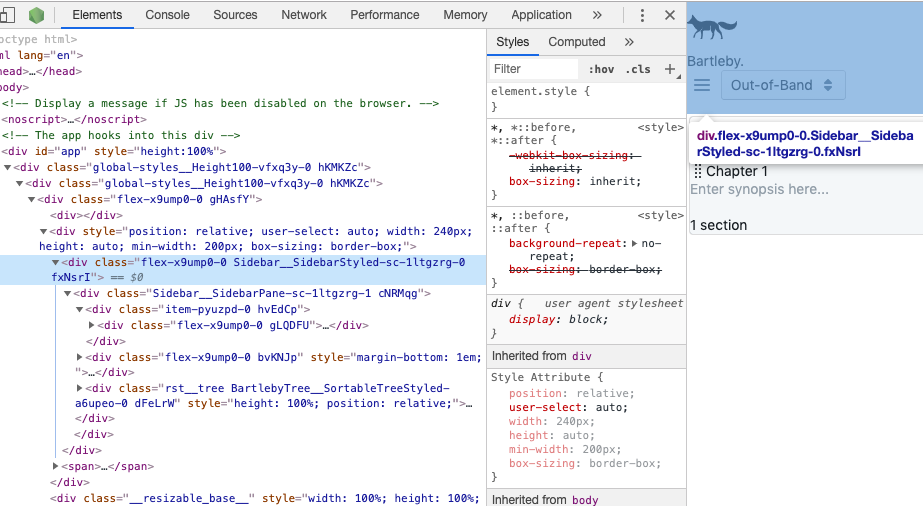Collapse the item-pyuzpd-0 hvEdCp div

(79, 309)
